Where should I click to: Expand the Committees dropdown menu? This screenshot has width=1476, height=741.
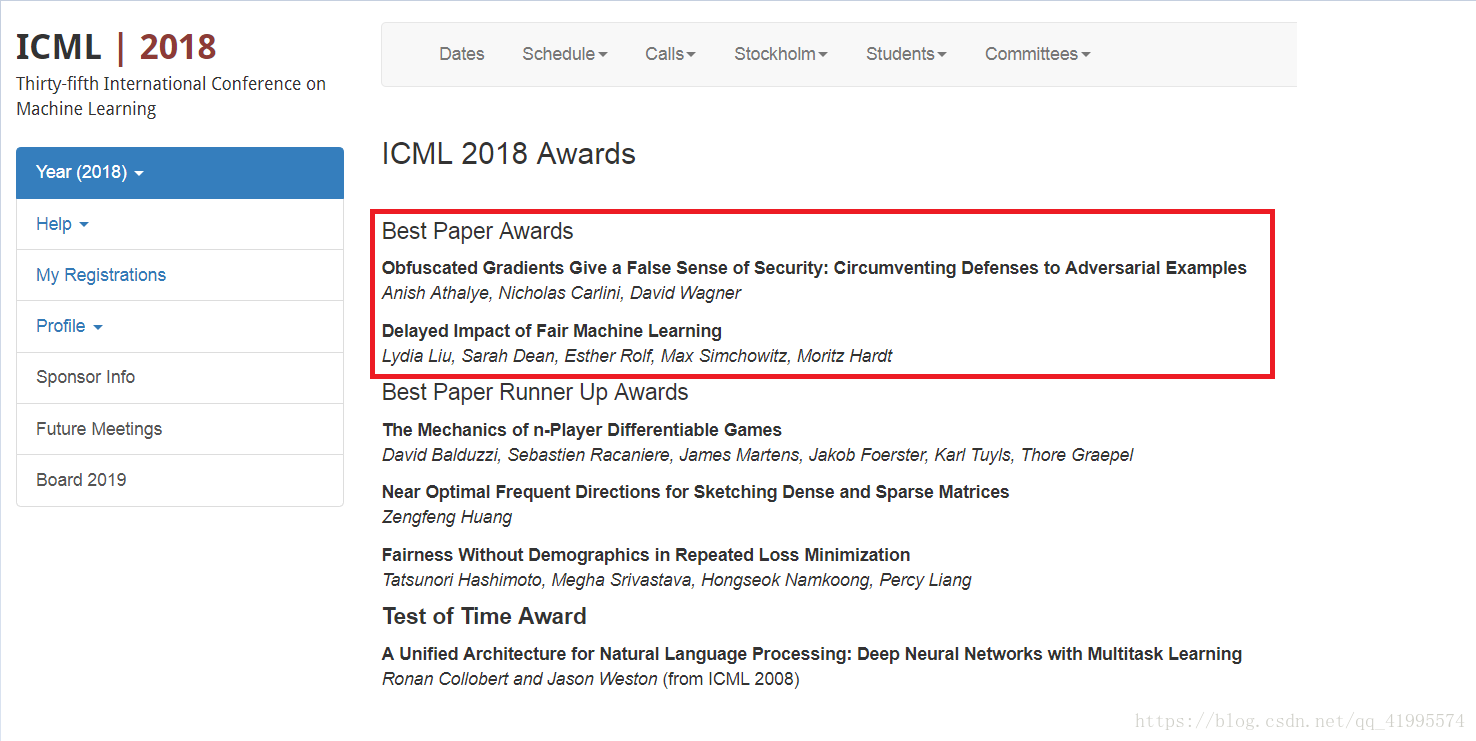tap(1037, 54)
